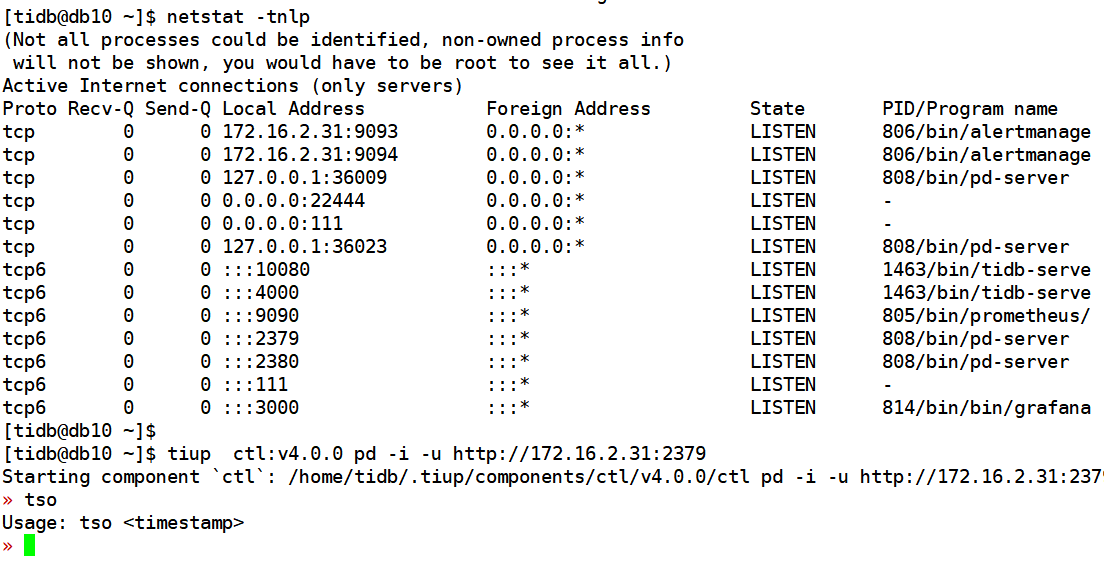Viewport: 1104px width, 563px height.
Task: Click the Local Address column header
Action: tap(294, 109)
